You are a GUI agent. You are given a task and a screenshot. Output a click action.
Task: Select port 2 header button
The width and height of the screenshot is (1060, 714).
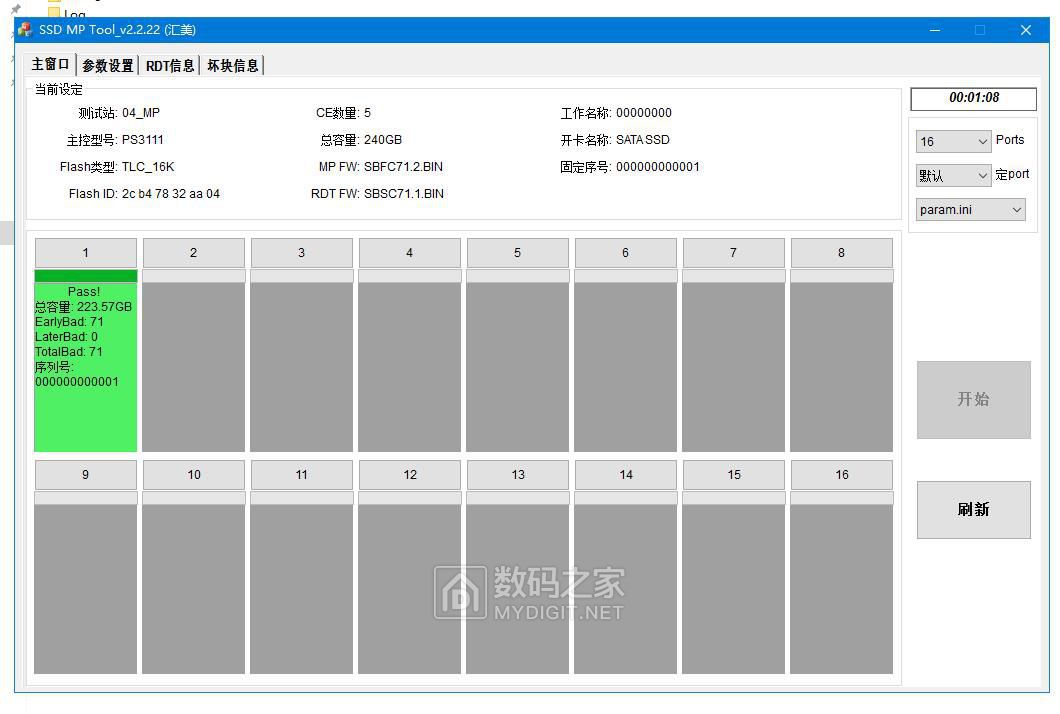pos(193,253)
